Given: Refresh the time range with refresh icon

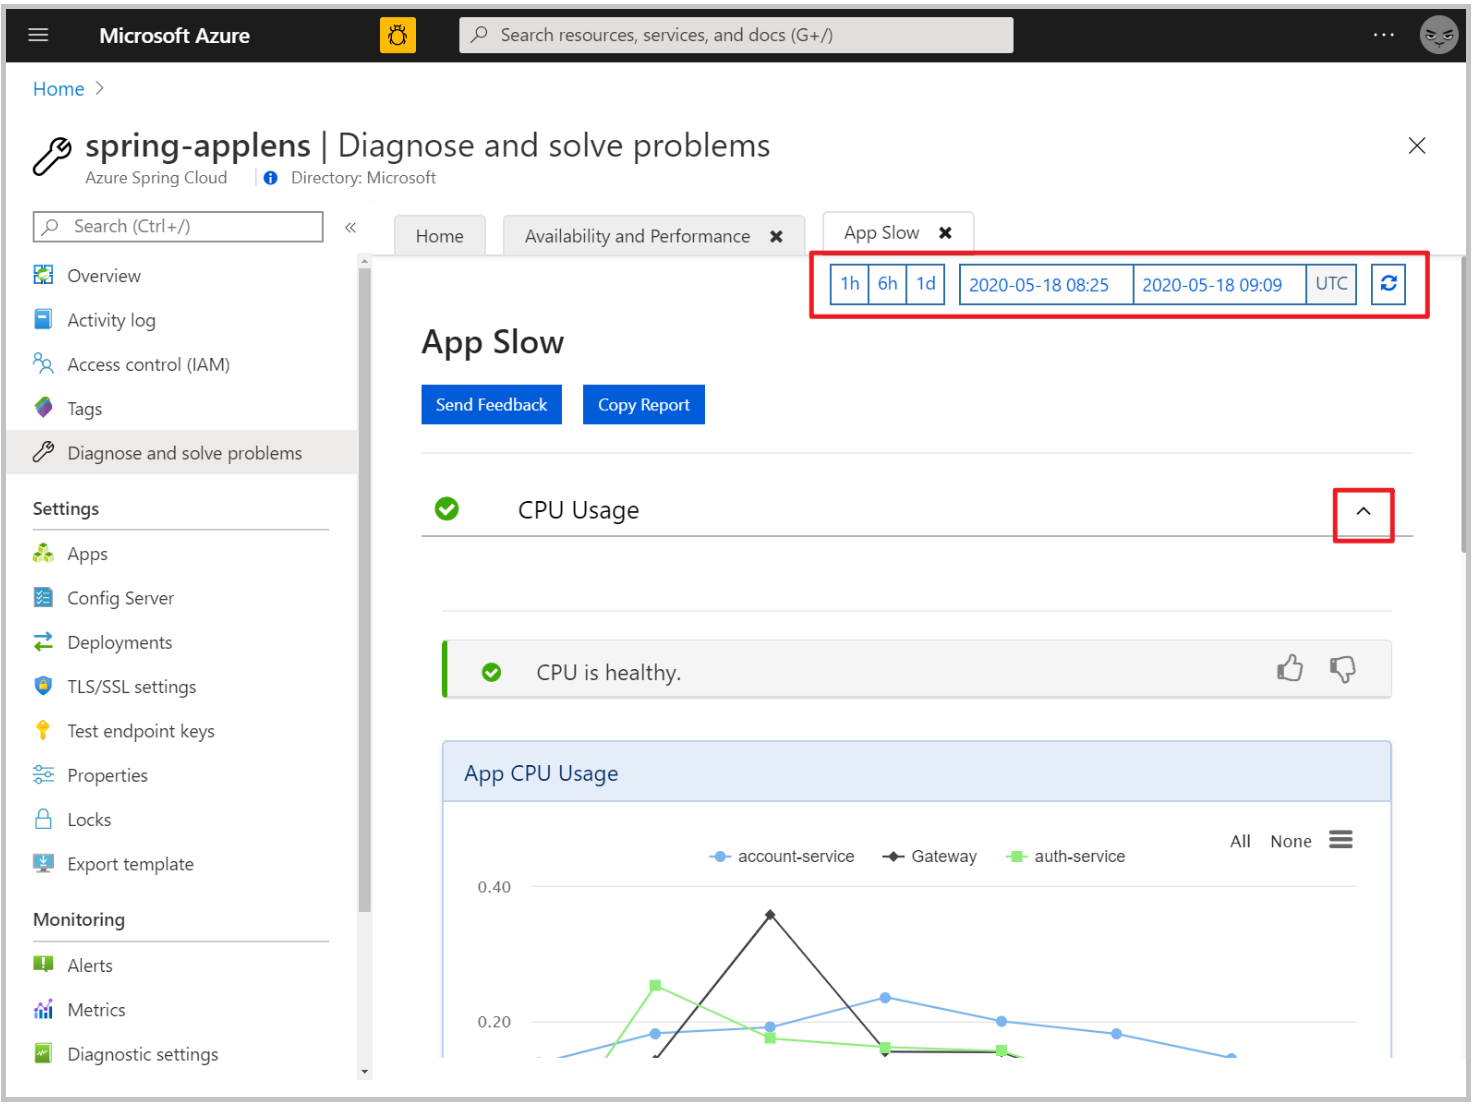Looking at the screenshot, I should click(x=1388, y=284).
